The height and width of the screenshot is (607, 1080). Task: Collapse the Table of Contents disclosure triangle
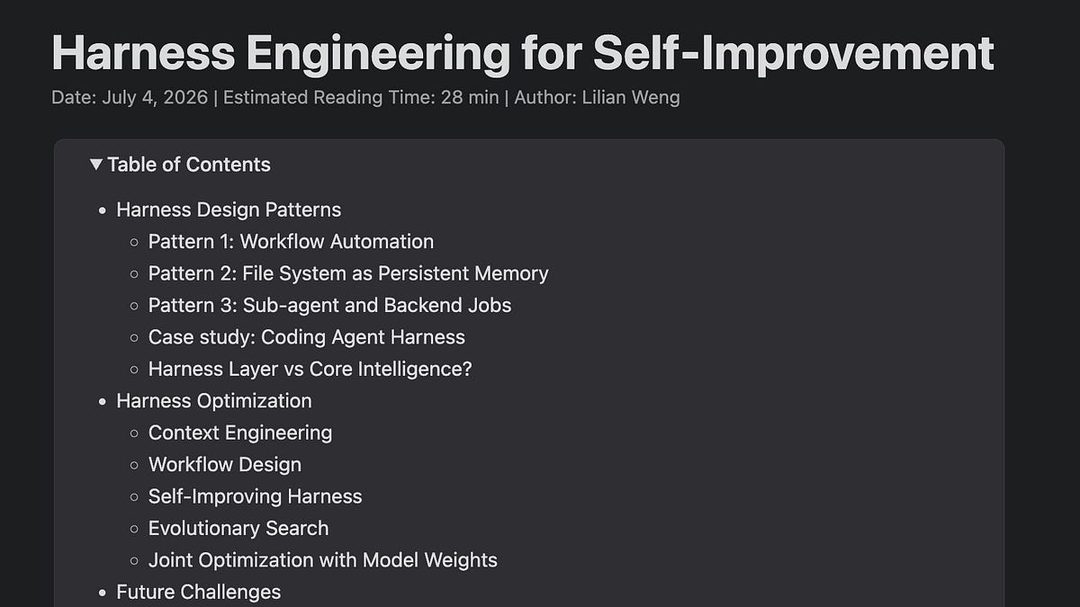pos(96,165)
